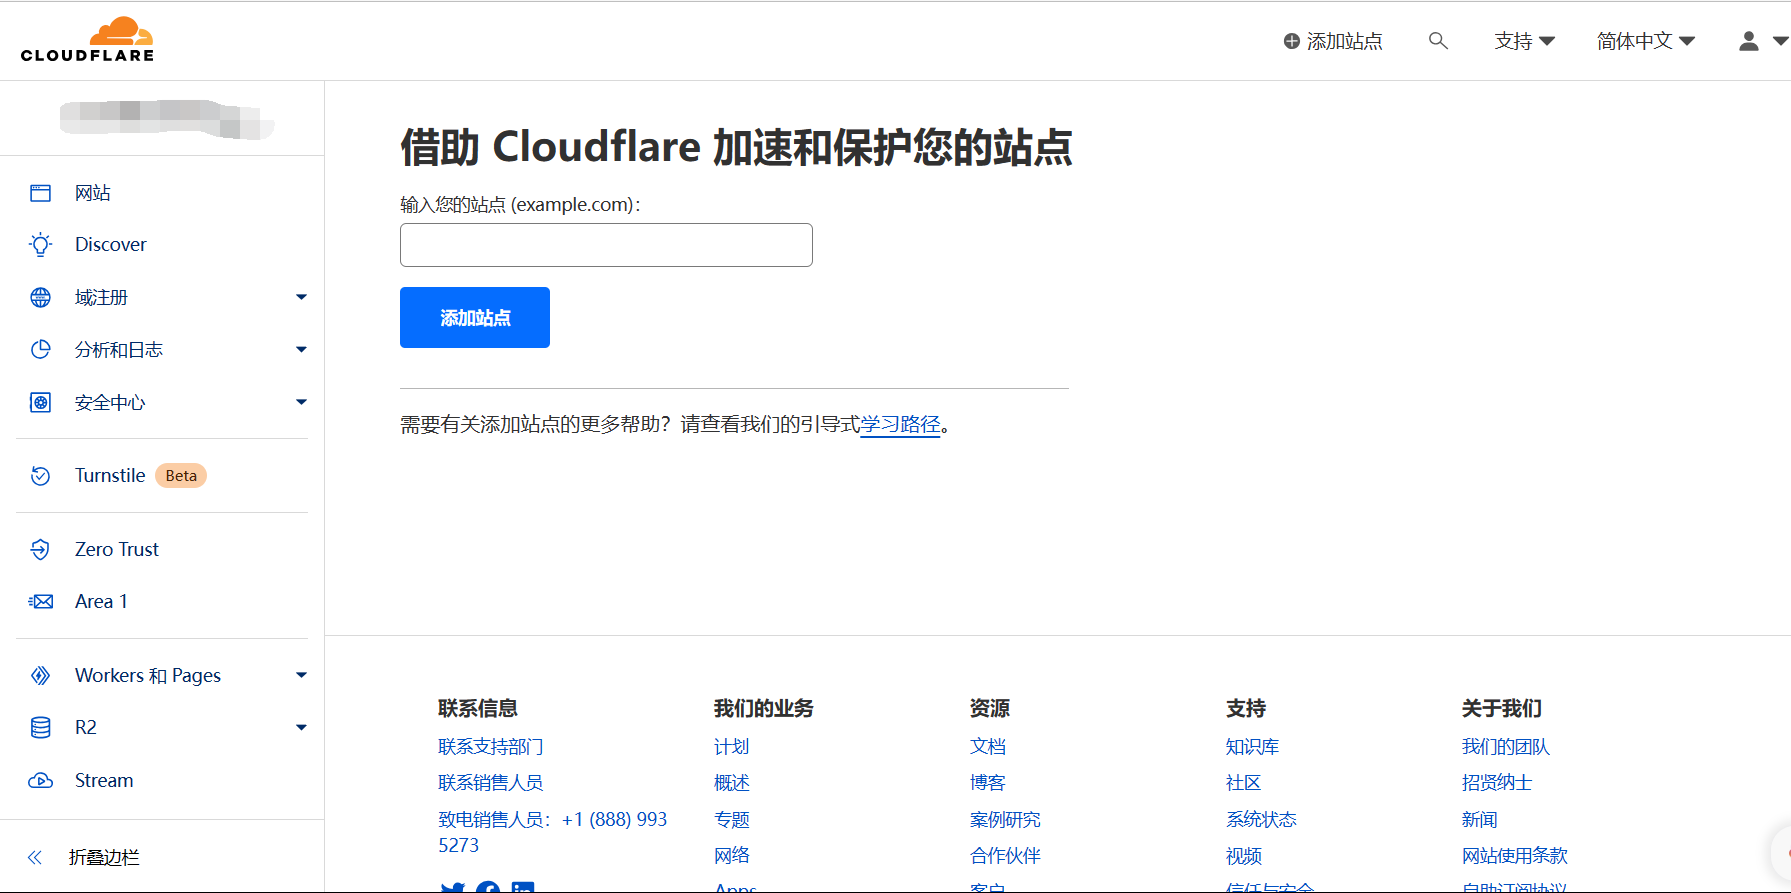Open 视频 footer link
1791x893 pixels.
click(x=1244, y=856)
